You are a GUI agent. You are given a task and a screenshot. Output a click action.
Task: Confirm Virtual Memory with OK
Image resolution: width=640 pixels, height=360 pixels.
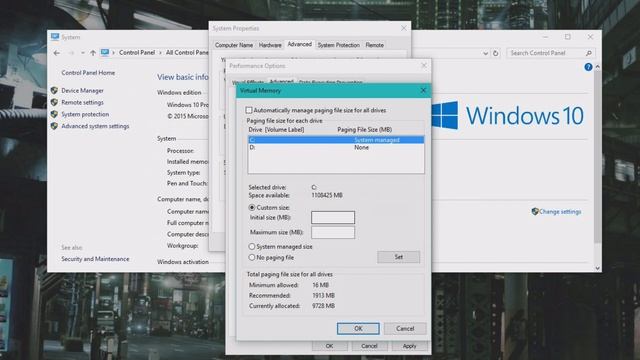[x=358, y=329]
